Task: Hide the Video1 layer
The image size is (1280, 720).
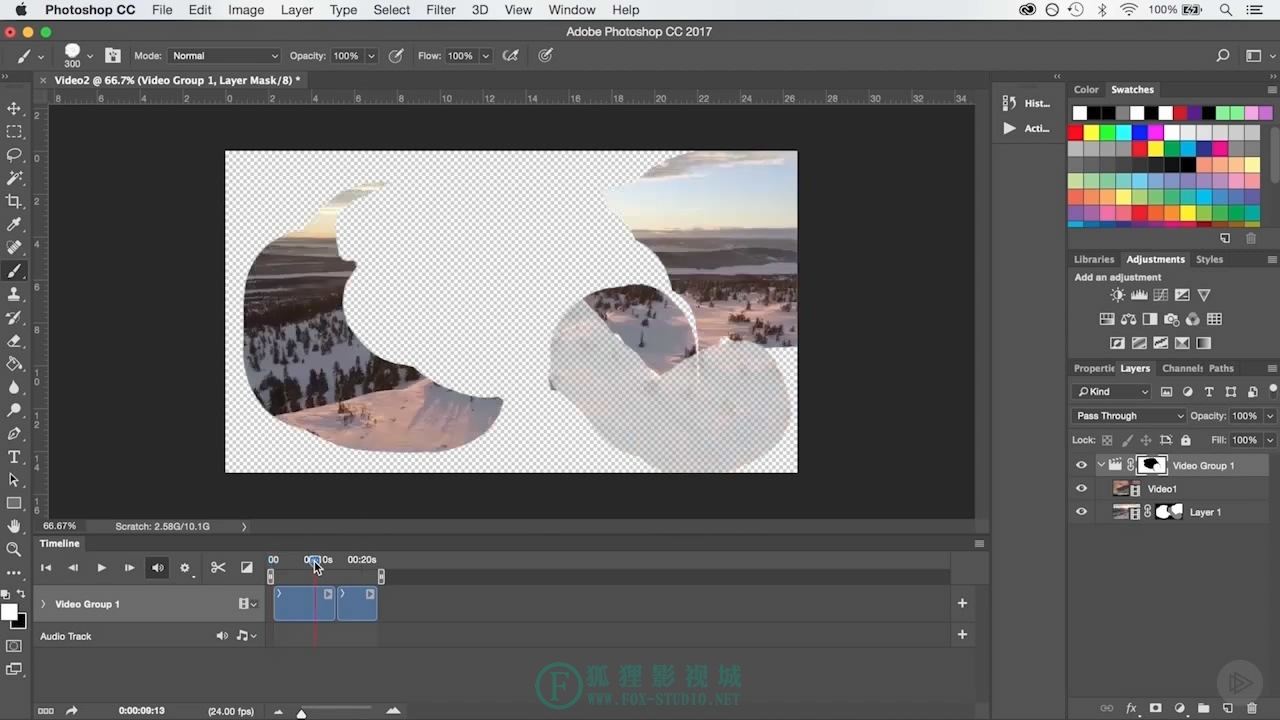Action: click(x=1081, y=489)
